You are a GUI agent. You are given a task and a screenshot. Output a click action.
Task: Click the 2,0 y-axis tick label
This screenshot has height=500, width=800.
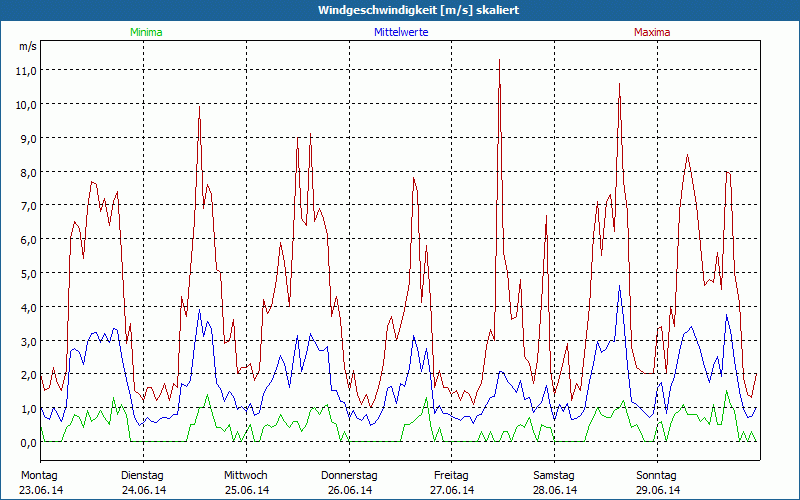(27, 375)
